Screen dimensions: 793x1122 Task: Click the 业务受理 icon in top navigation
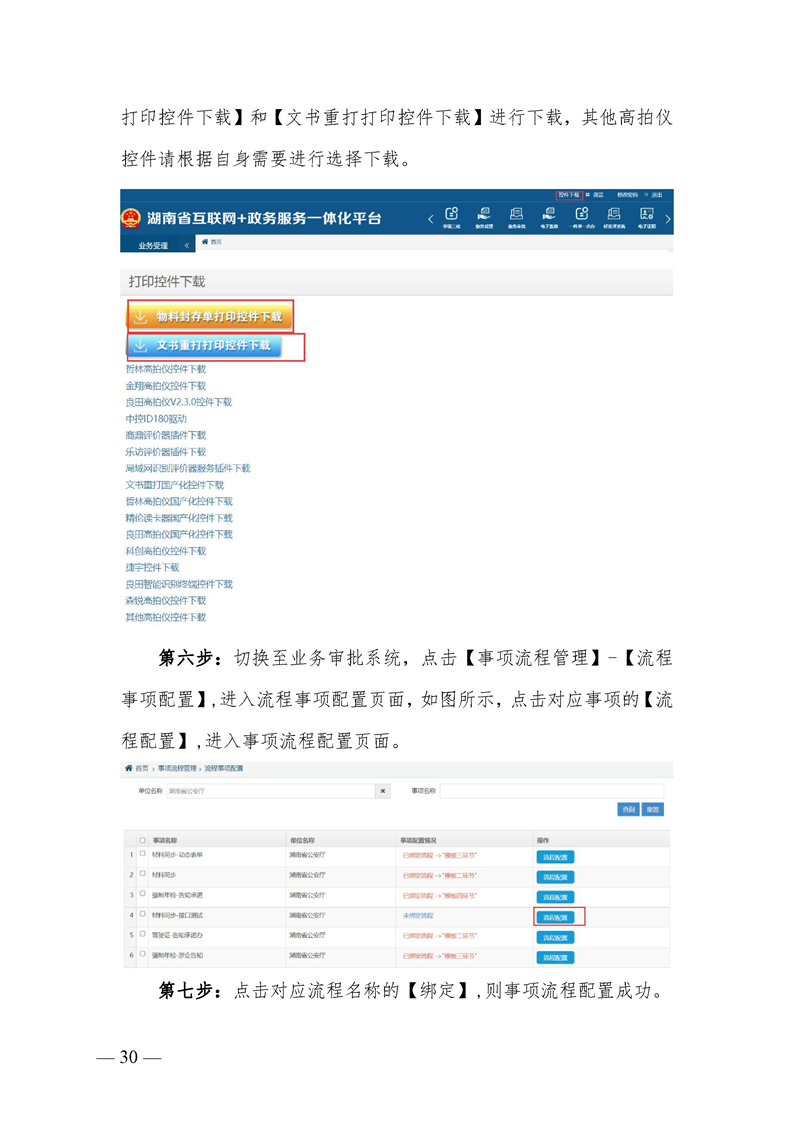click(x=485, y=217)
